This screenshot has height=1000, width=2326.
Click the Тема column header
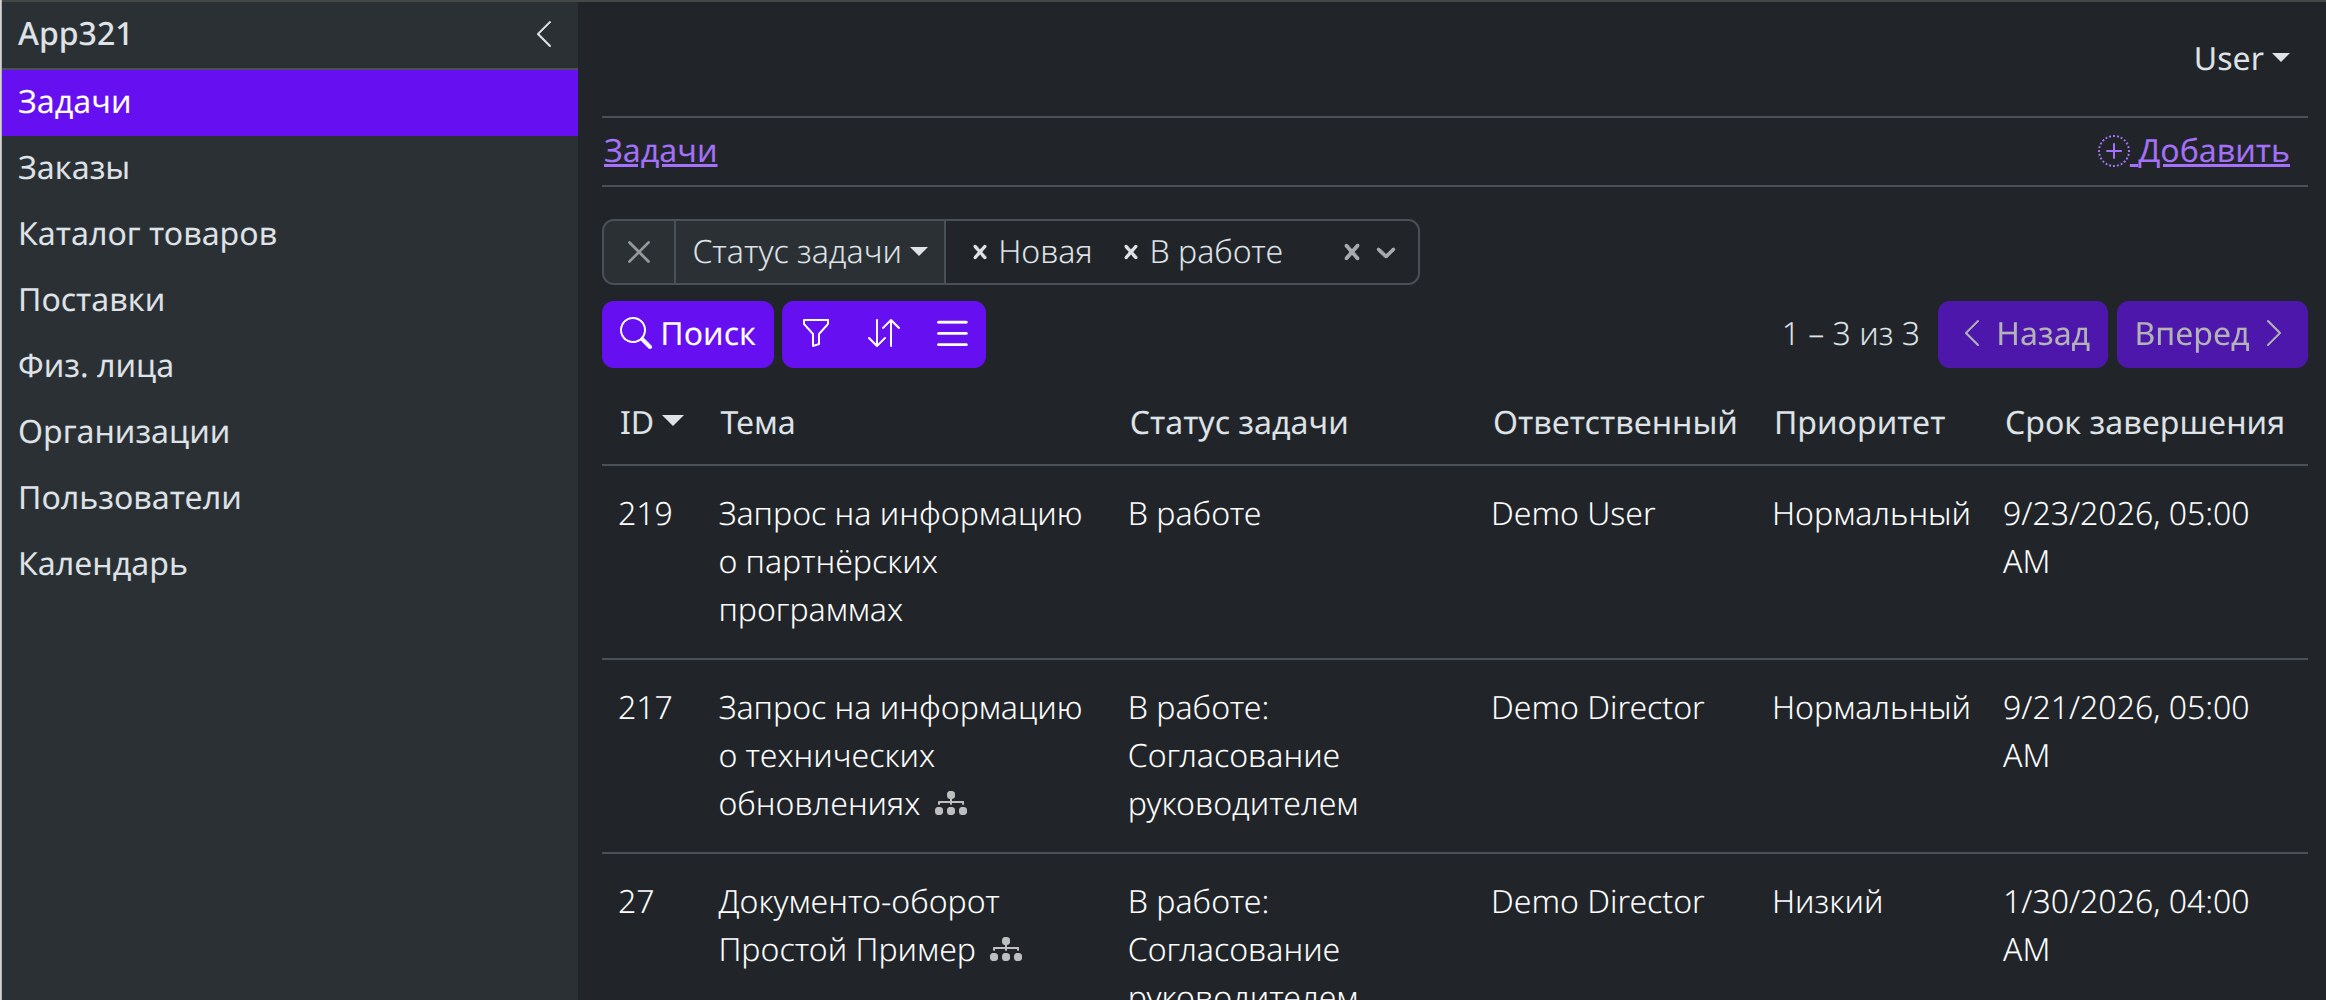coord(757,423)
